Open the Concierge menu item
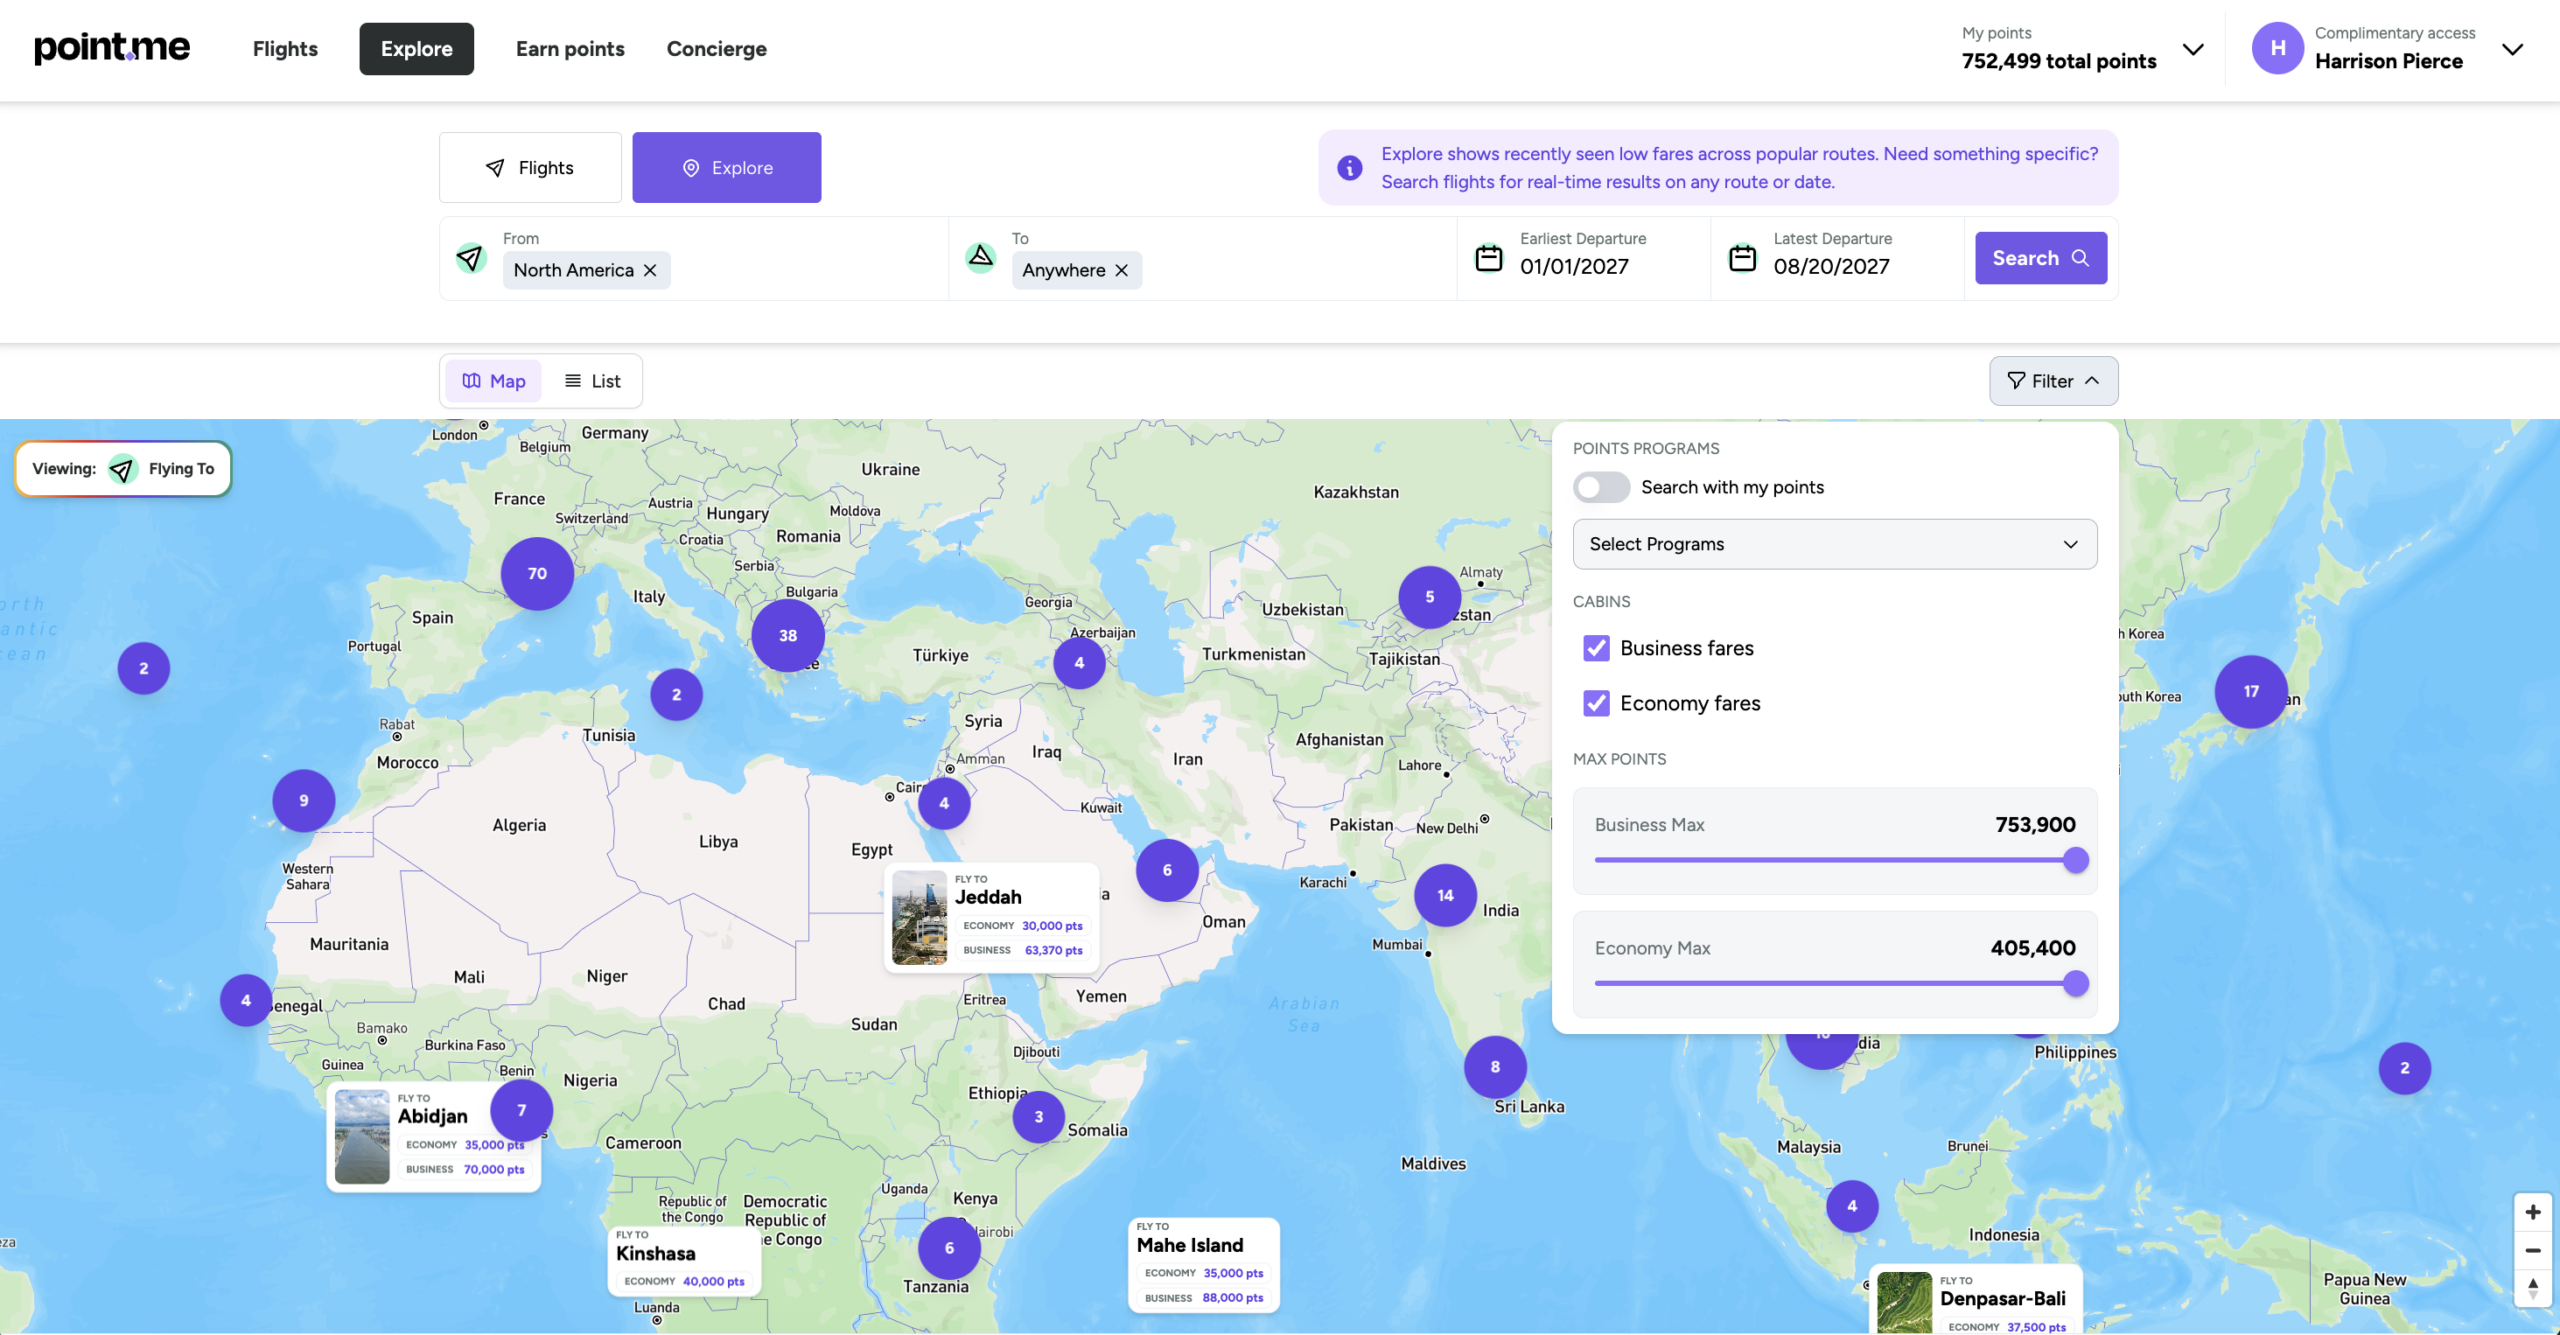 point(716,48)
